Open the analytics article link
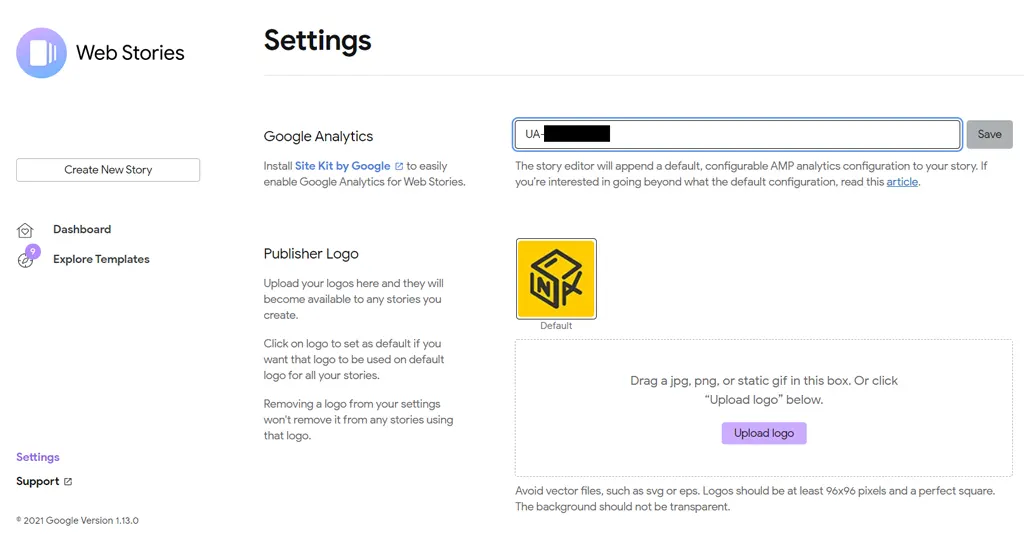The height and width of the screenshot is (545, 1024). point(902,182)
